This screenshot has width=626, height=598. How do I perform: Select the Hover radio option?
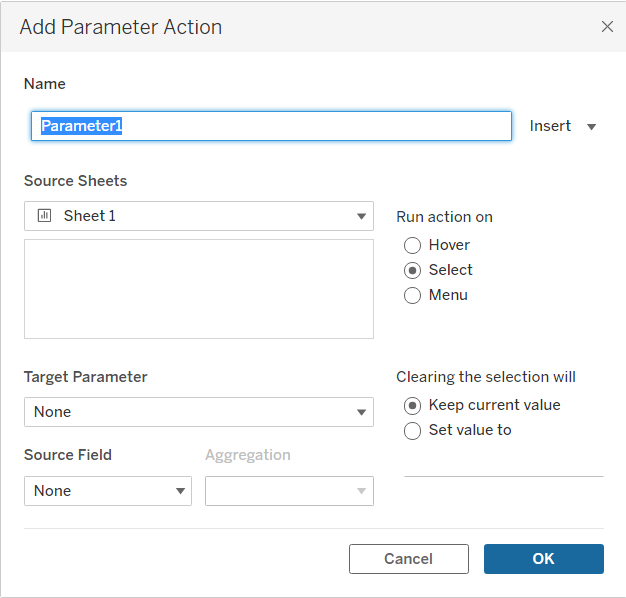pyautogui.click(x=412, y=245)
